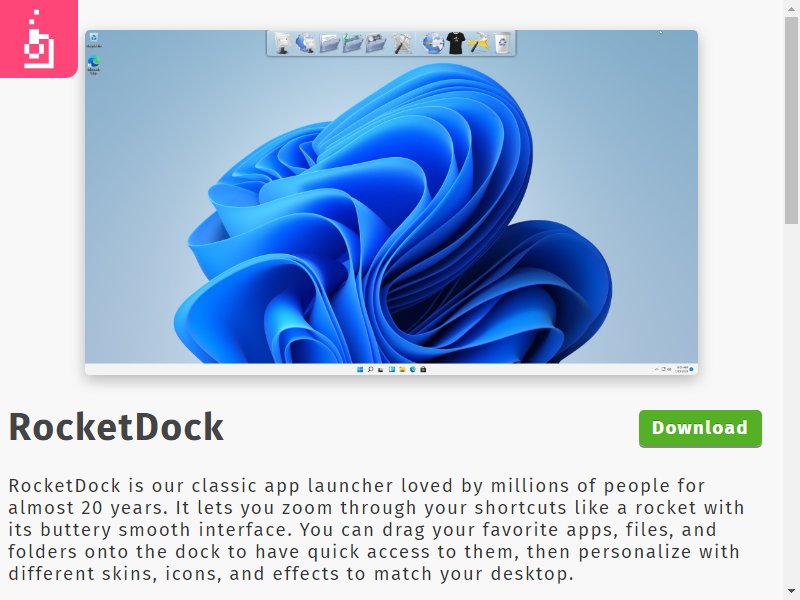Click the green Download button

[700, 428]
